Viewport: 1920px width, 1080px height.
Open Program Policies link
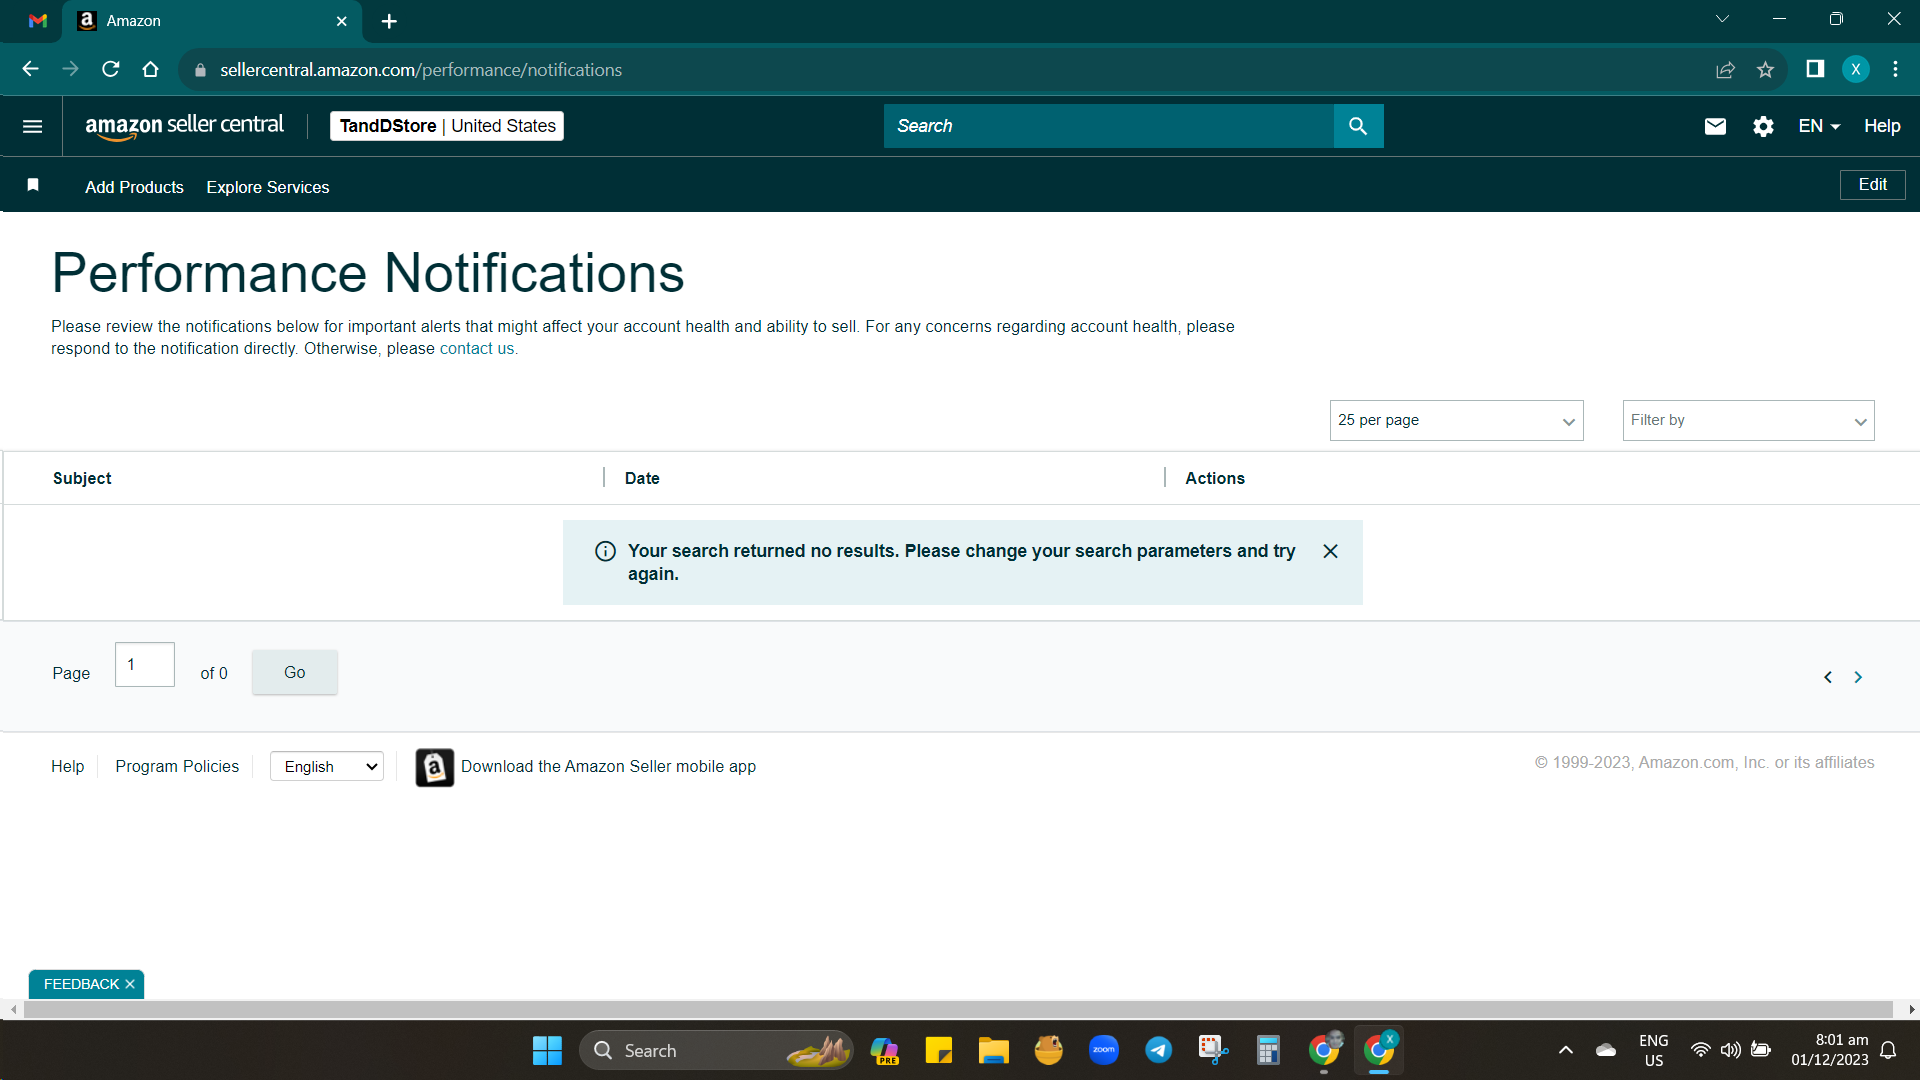point(177,766)
